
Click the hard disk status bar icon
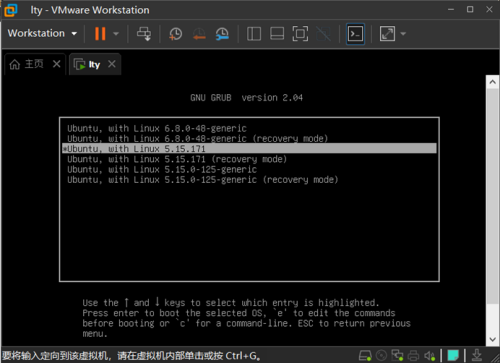point(365,356)
